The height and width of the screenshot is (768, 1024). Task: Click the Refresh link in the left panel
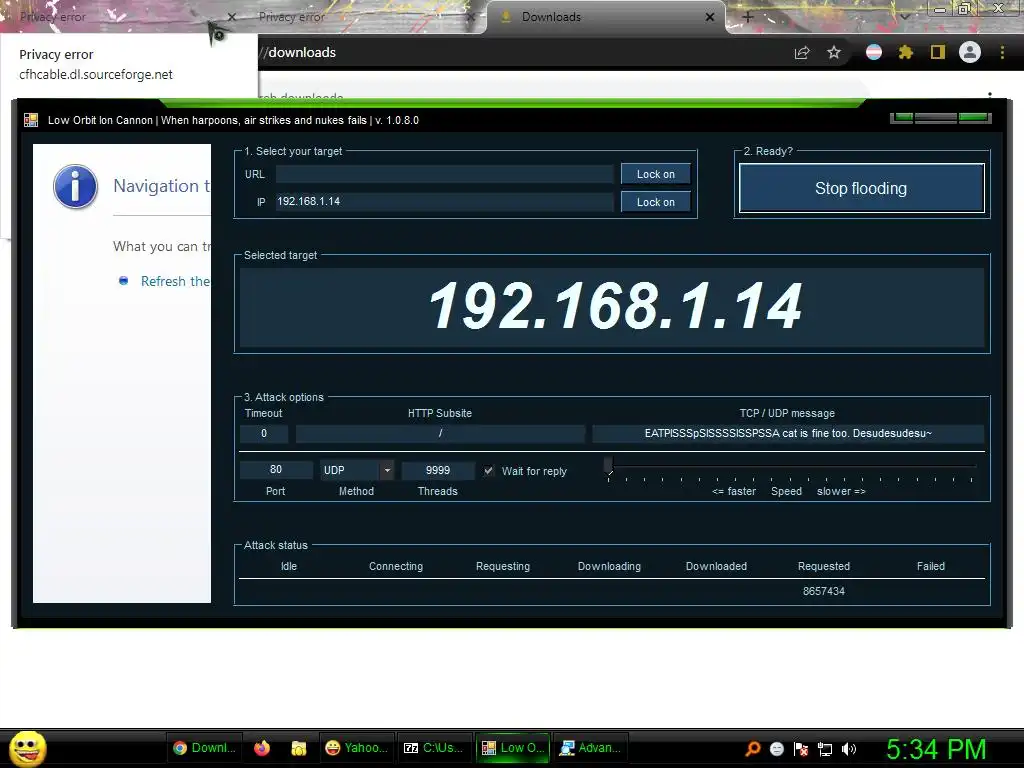(x=175, y=281)
